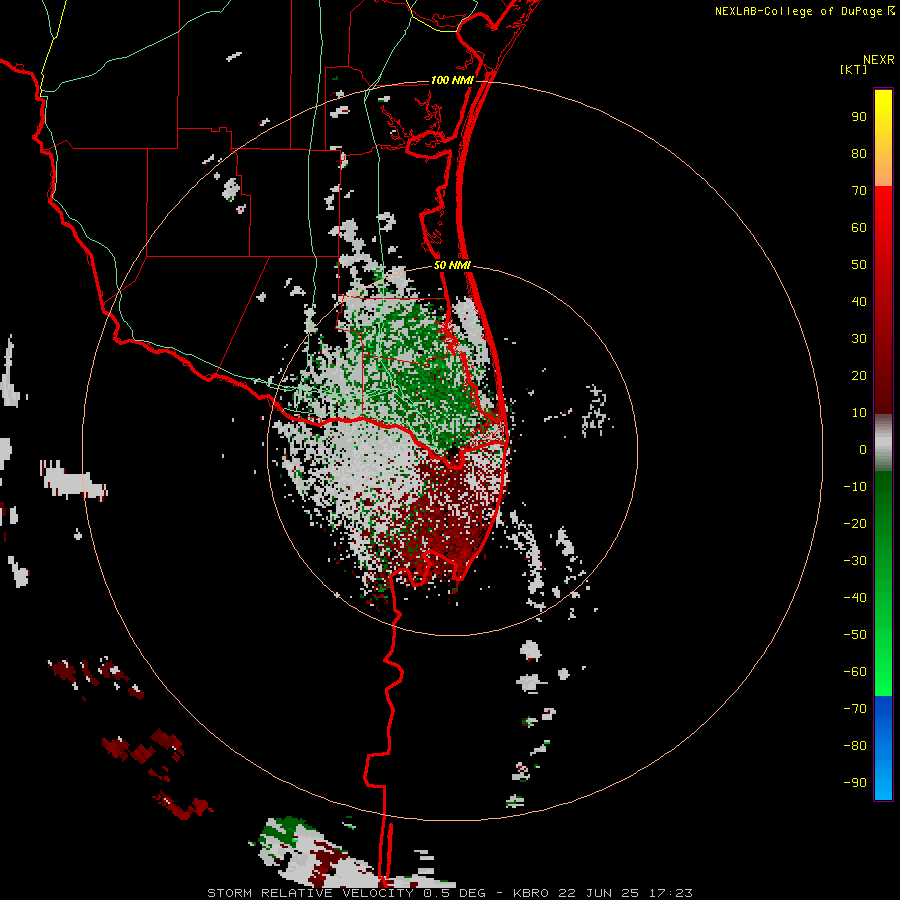The image size is (900, 900).
Task: Click the positive 80 value on the velocity scale
Action: [x=859, y=154]
